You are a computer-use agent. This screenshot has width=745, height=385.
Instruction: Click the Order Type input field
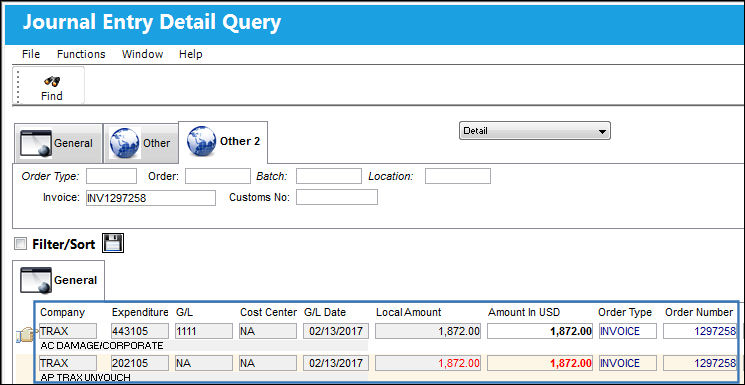(x=111, y=176)
